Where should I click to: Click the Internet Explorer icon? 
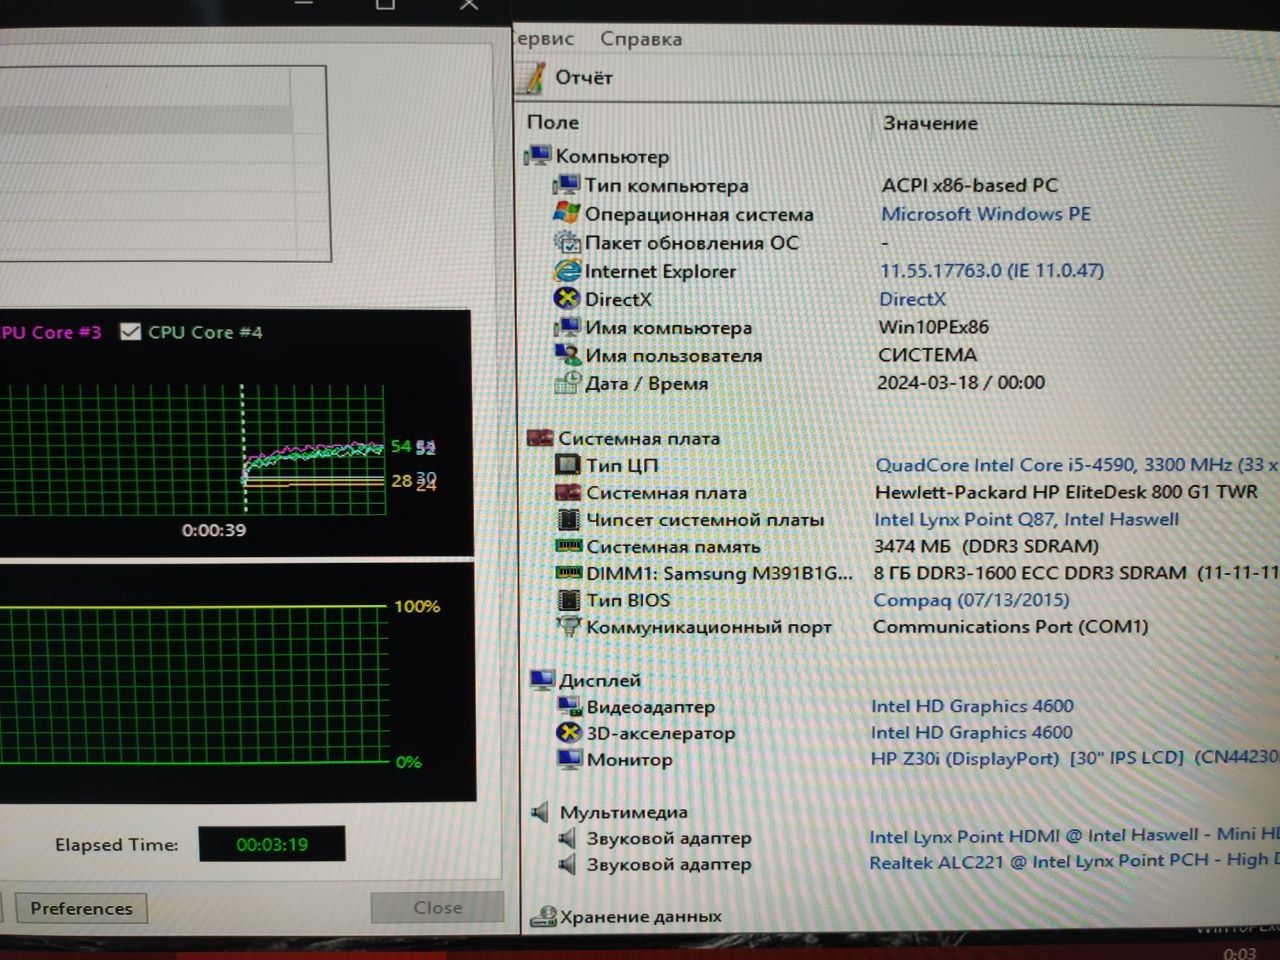tap(567, 270)
